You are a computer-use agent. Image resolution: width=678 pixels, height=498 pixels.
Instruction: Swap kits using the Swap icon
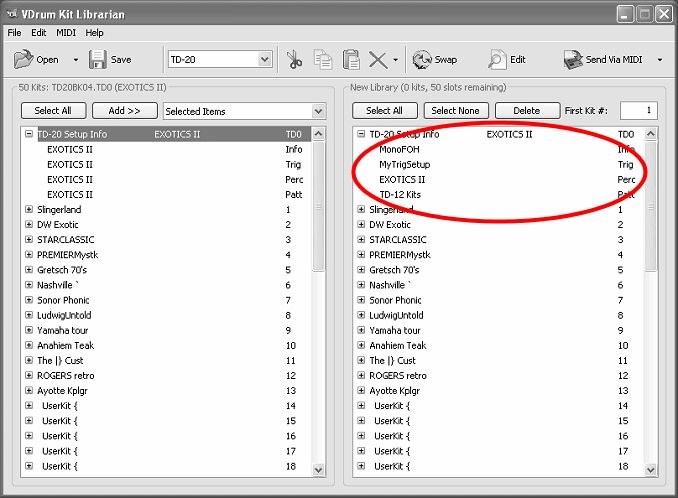pyautogui.click(x=421, y=60)
